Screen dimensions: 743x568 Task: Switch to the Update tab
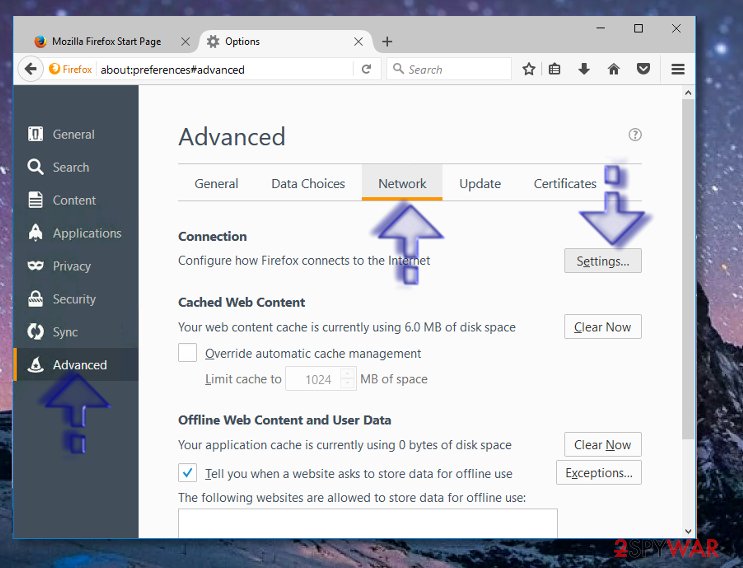coord(480,183)
